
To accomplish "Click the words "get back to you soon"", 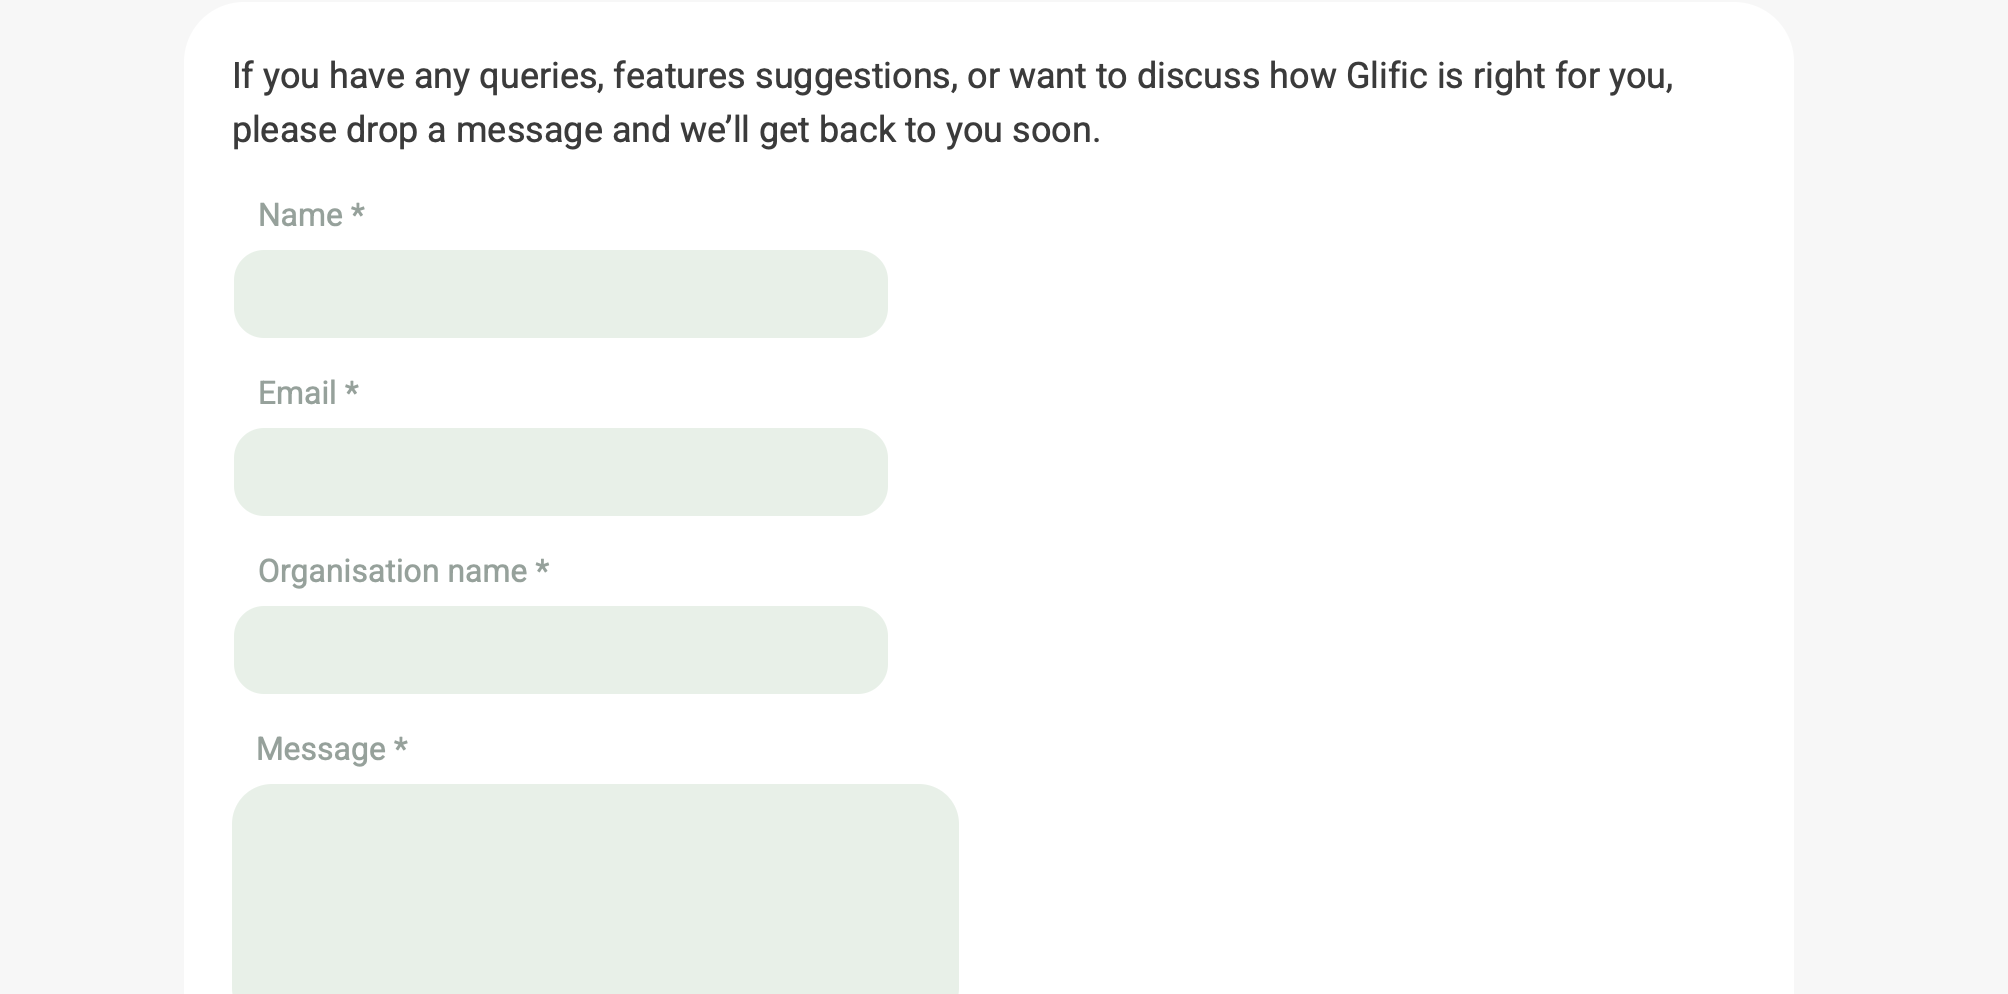I will pos(929,130).
